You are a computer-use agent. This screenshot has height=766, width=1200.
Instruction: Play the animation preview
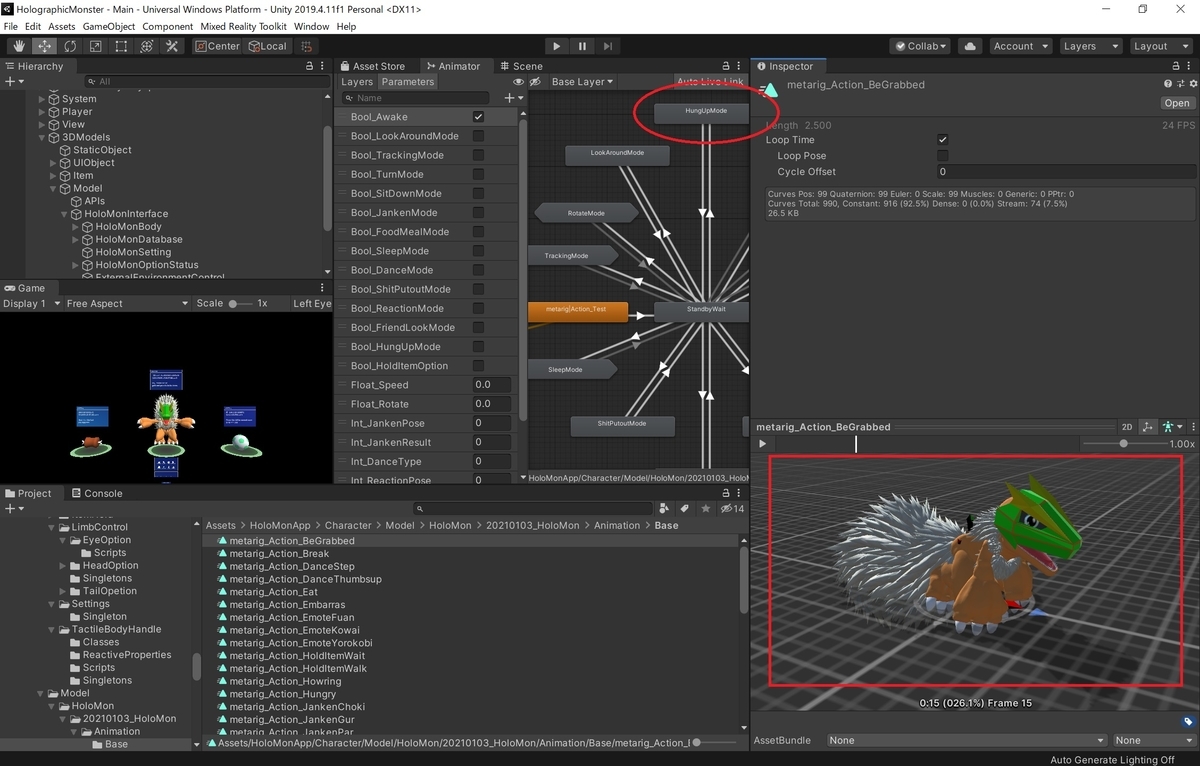click(763, 443)
